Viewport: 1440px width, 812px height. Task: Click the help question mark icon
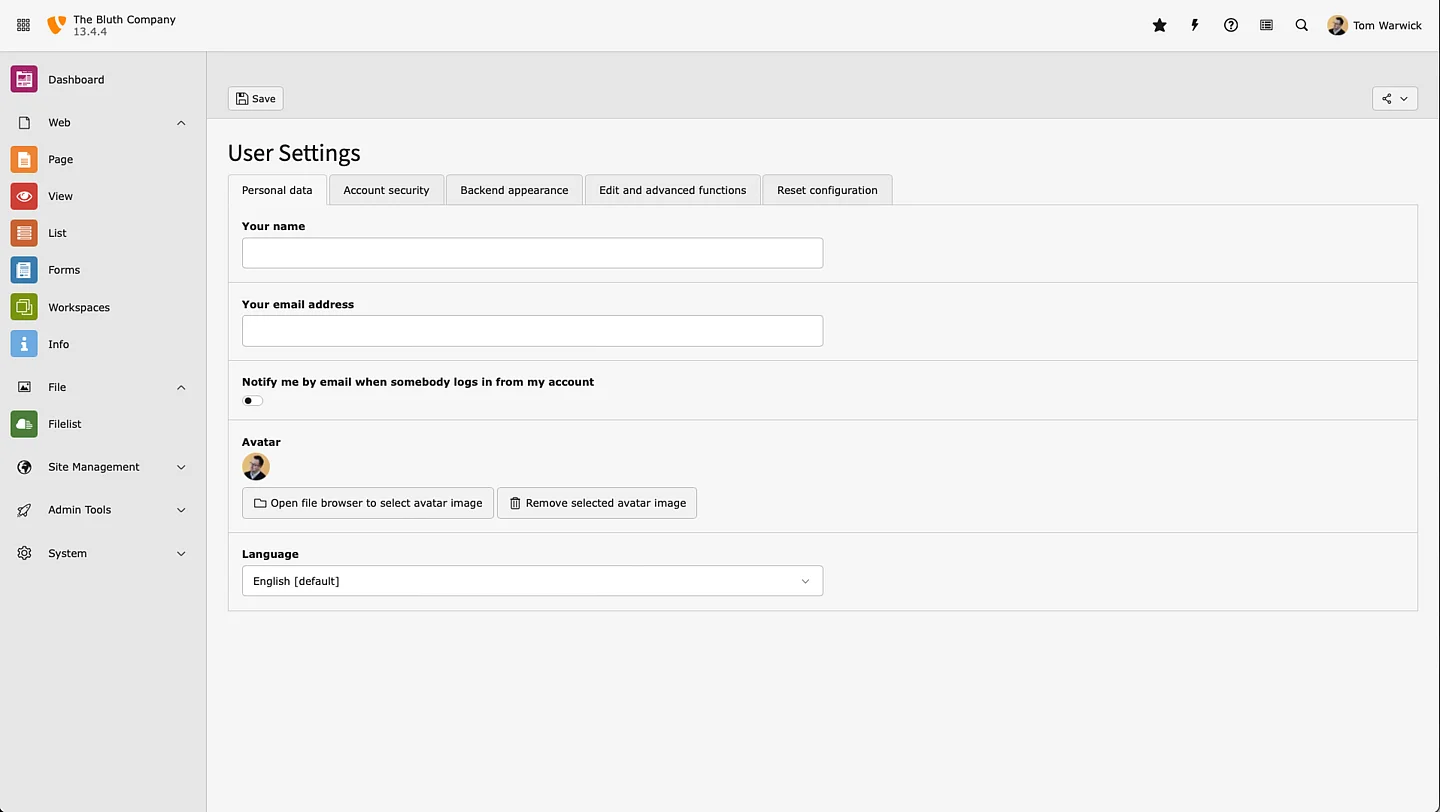tap(1230, 25)
